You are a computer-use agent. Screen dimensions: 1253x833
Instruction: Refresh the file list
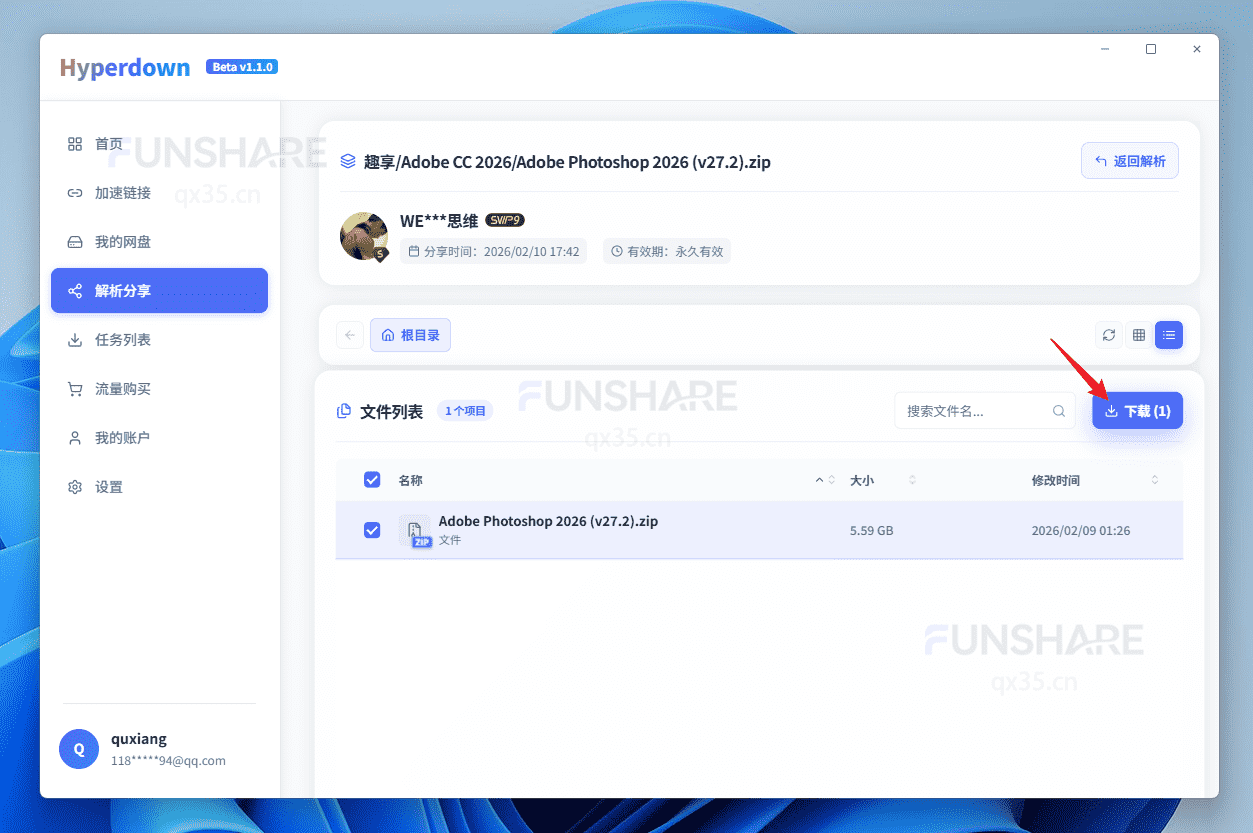tap(1108, 335)
